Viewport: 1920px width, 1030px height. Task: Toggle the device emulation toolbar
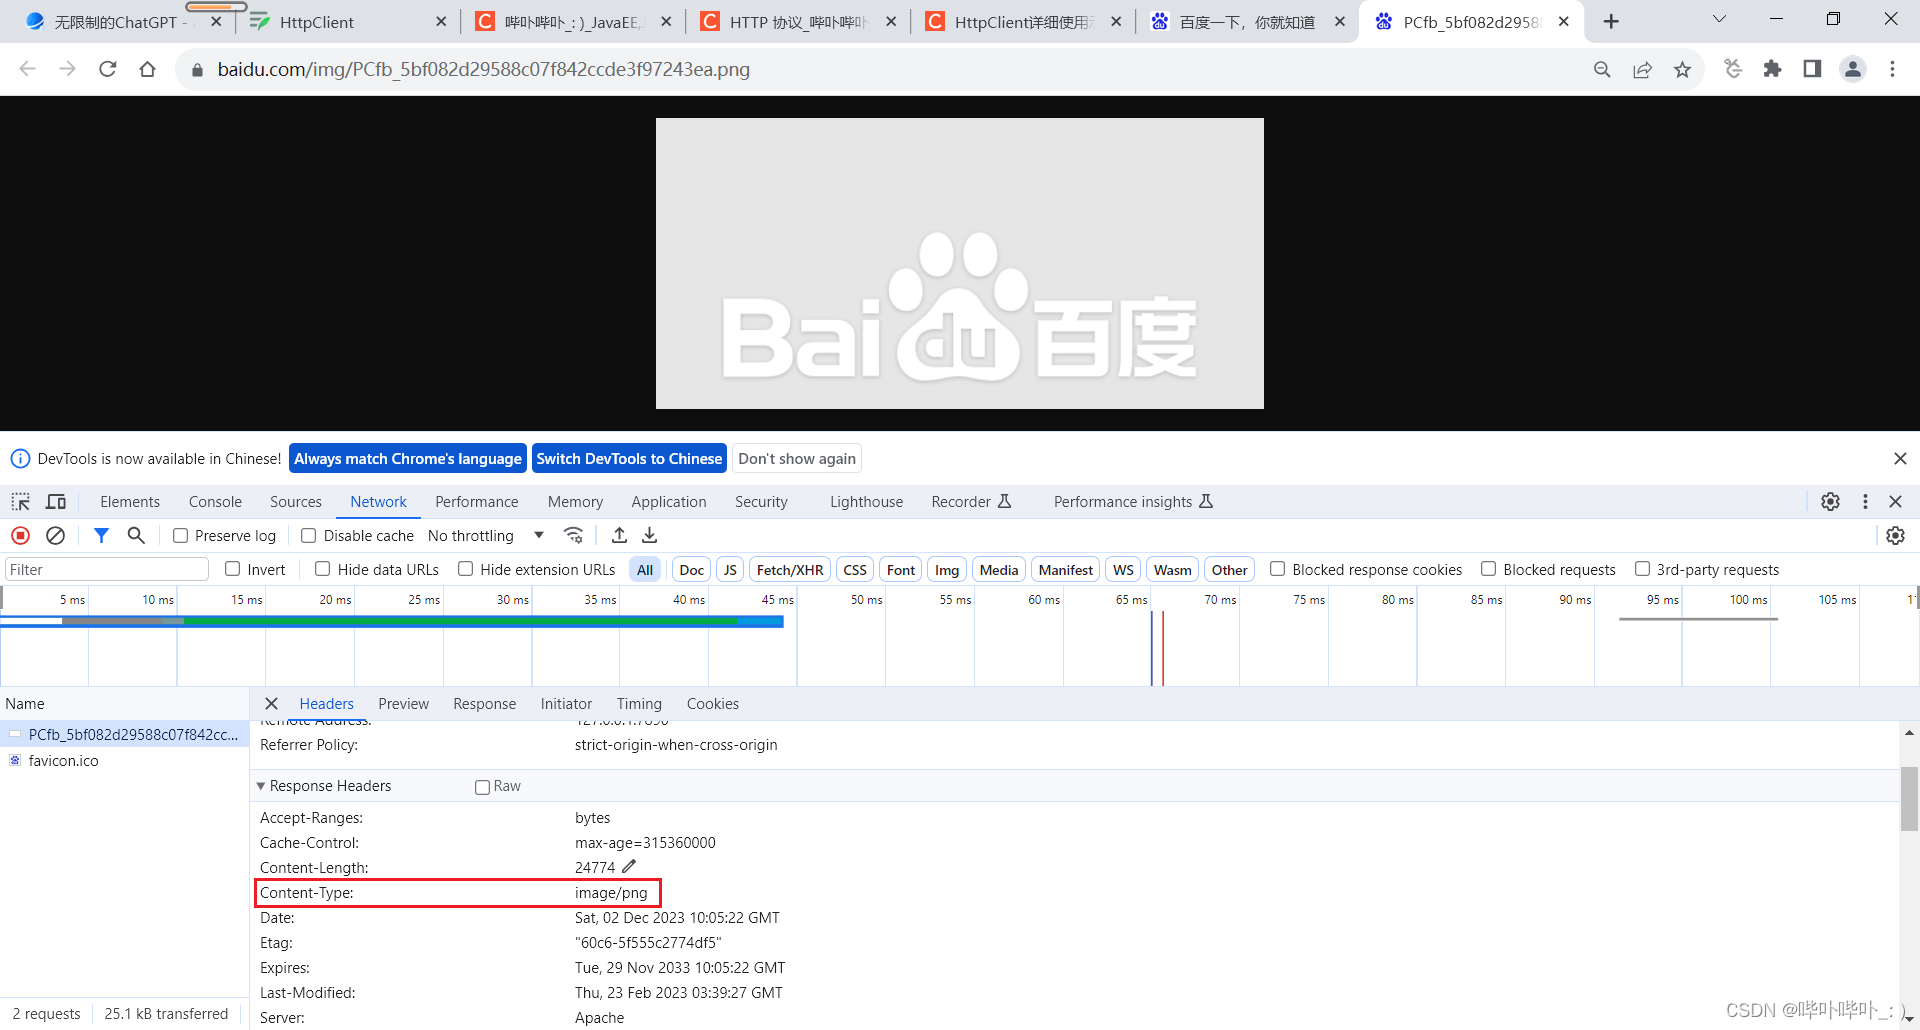(55, 501)
